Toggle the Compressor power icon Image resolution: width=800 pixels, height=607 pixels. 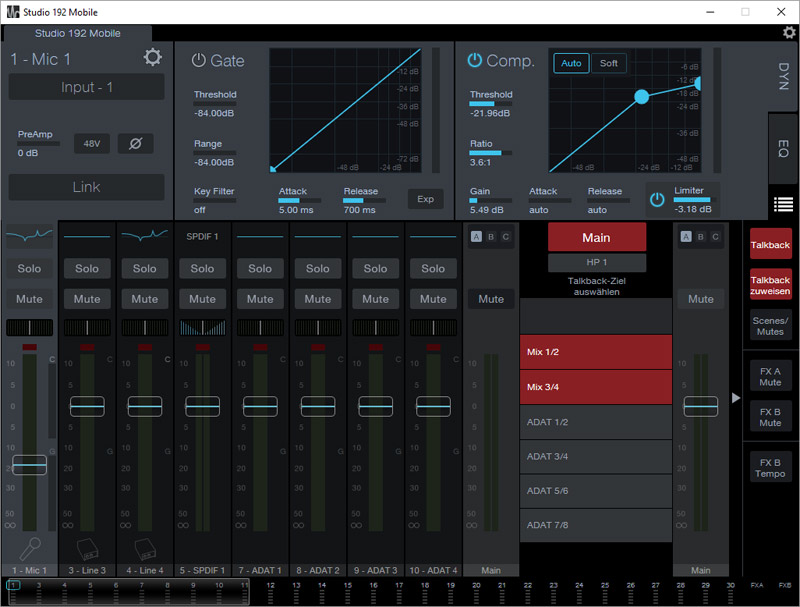(475, 61)
